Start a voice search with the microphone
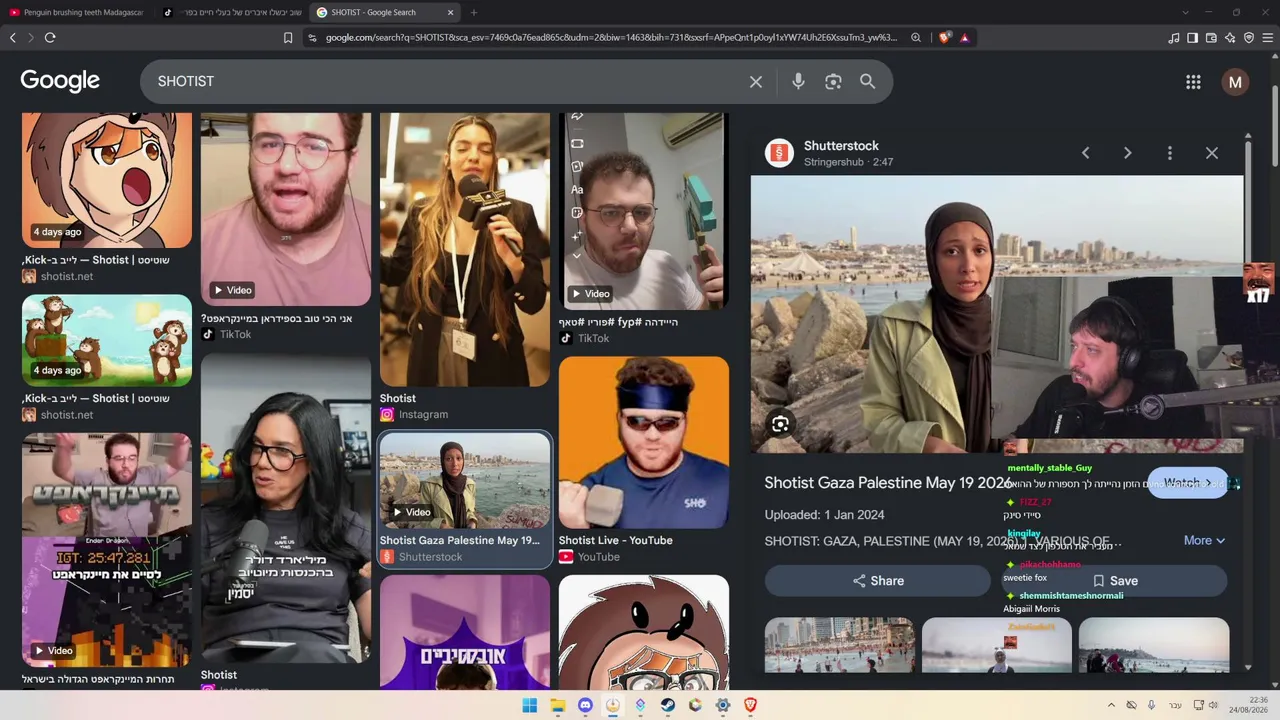 [798, 82]
